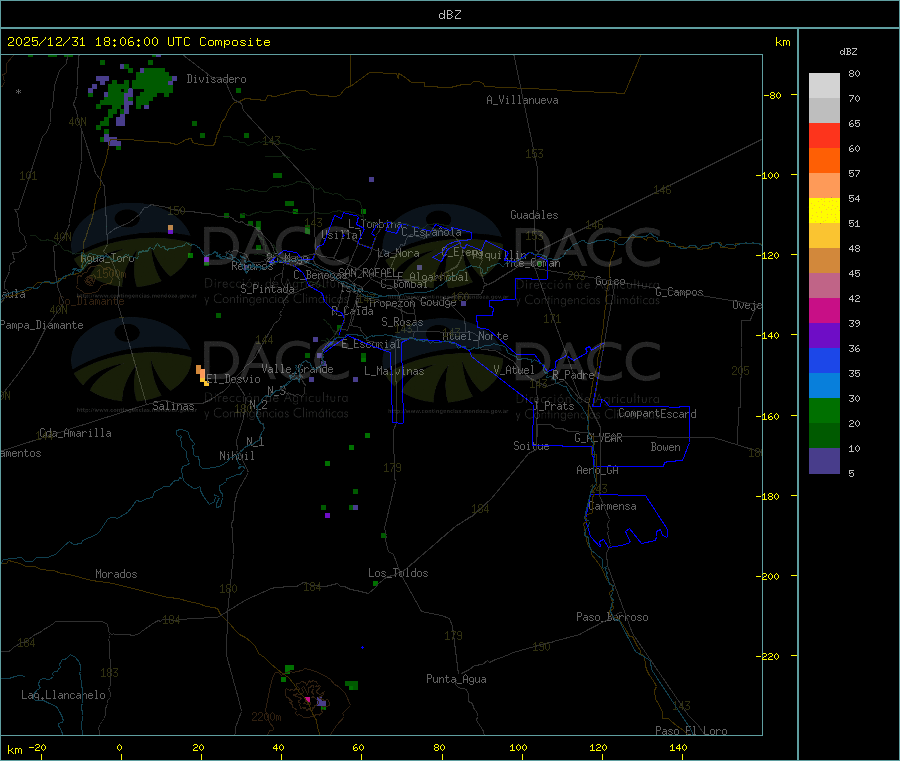
Task: Click the magenta 39 dBZ legend swatch
Action: (x=824, y=310)
